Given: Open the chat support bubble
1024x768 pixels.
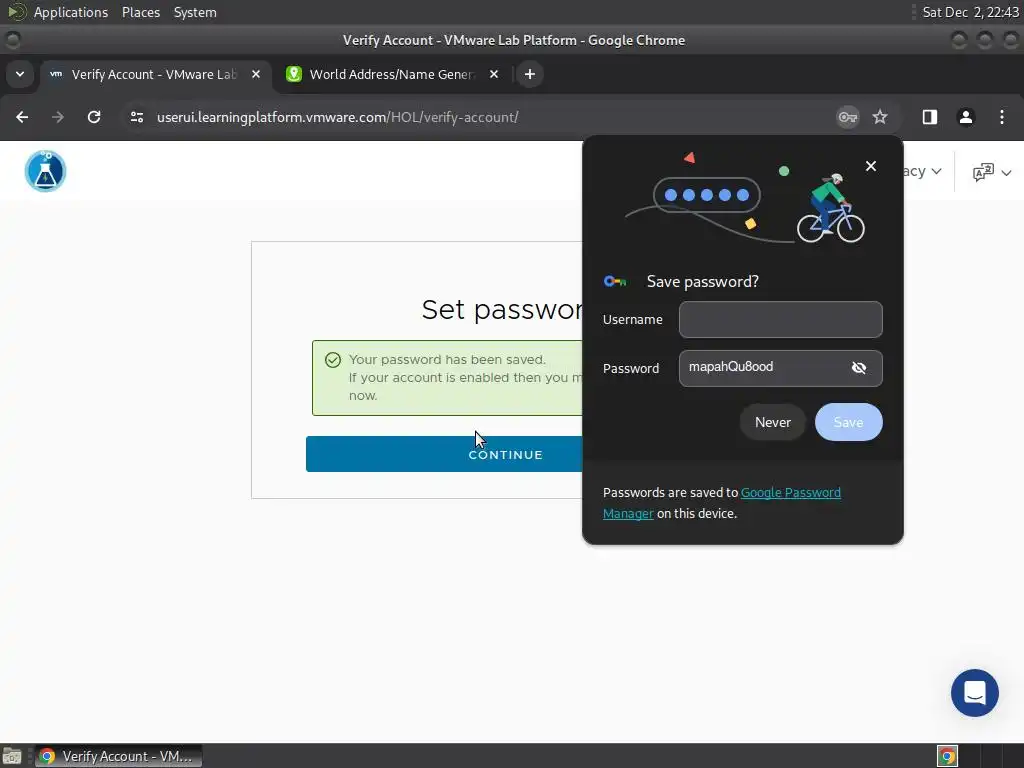Looking at the screenshot, I should 974,693.
